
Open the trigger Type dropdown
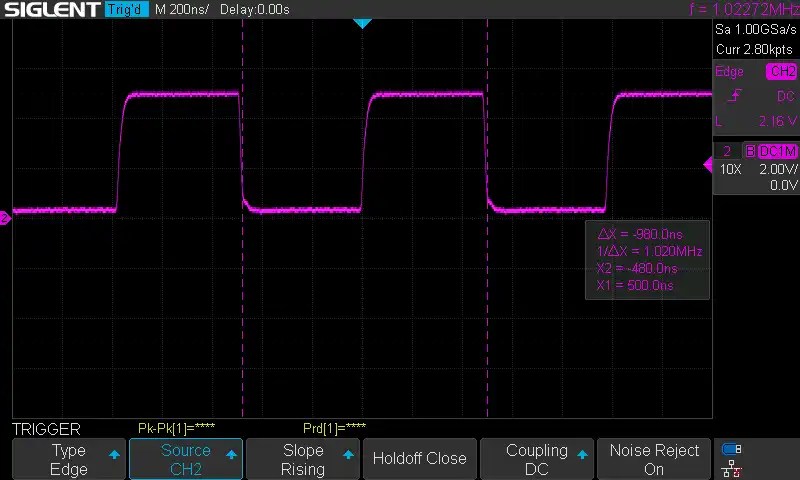pyautogui.click(x=69, y=459)
